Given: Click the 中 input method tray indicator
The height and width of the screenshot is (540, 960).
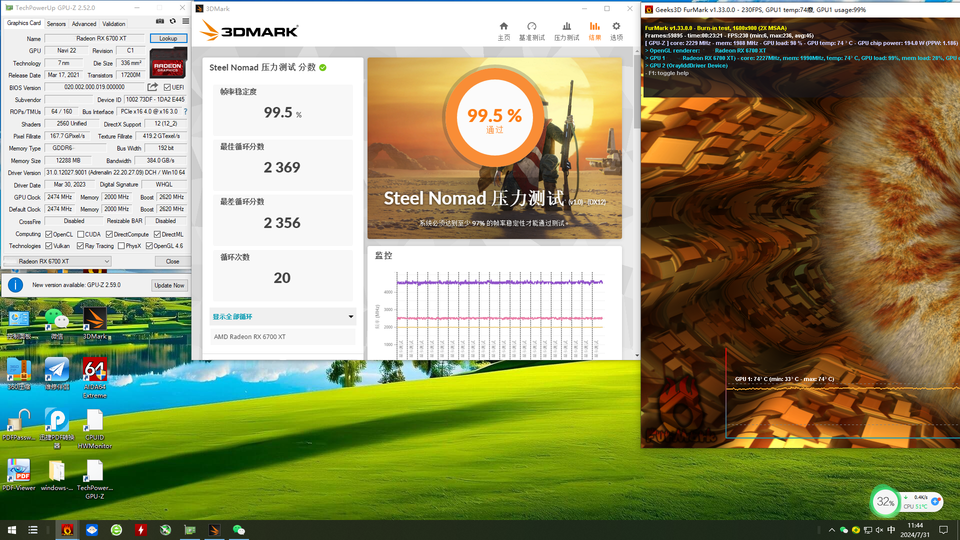Looking at the screenshot, I should [891, 530].
